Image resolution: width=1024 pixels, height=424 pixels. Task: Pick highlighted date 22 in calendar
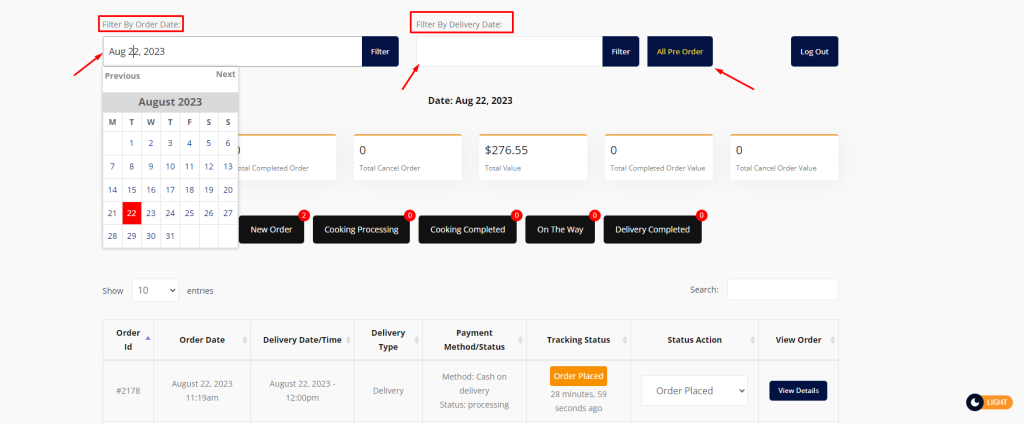131,213
